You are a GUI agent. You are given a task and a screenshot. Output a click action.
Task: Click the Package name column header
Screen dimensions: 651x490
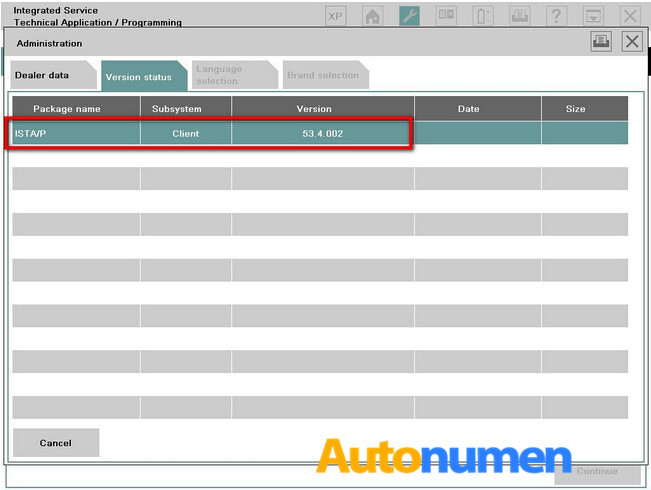coord(76,109)
